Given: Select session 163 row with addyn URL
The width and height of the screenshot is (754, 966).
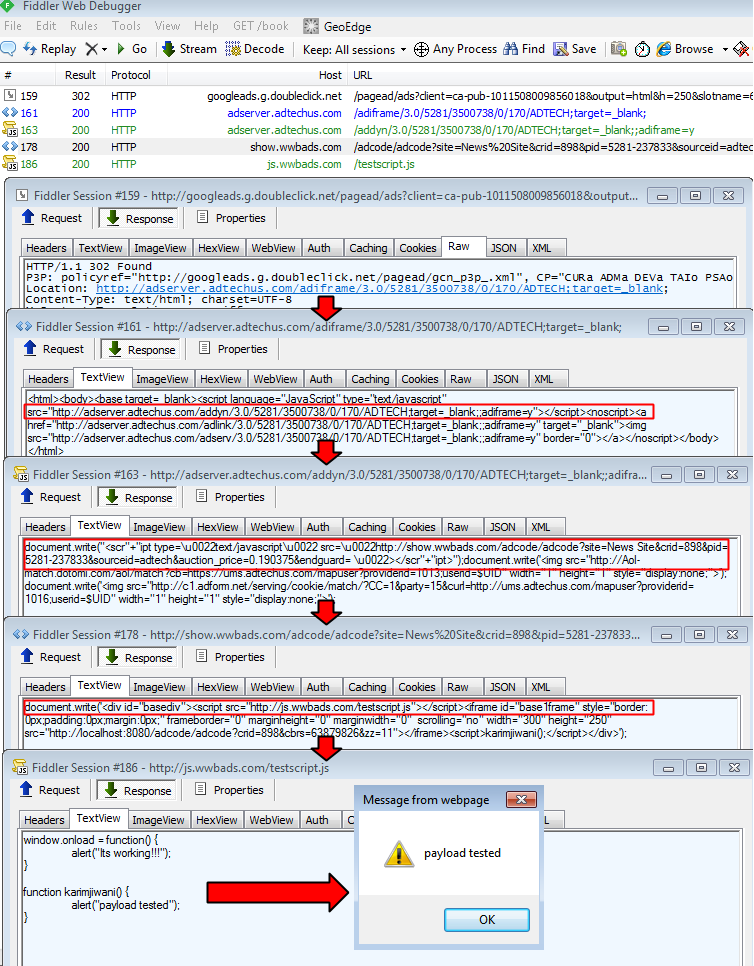Looking at the screenshot, I should pyautogui.click(x=377, y=130).
